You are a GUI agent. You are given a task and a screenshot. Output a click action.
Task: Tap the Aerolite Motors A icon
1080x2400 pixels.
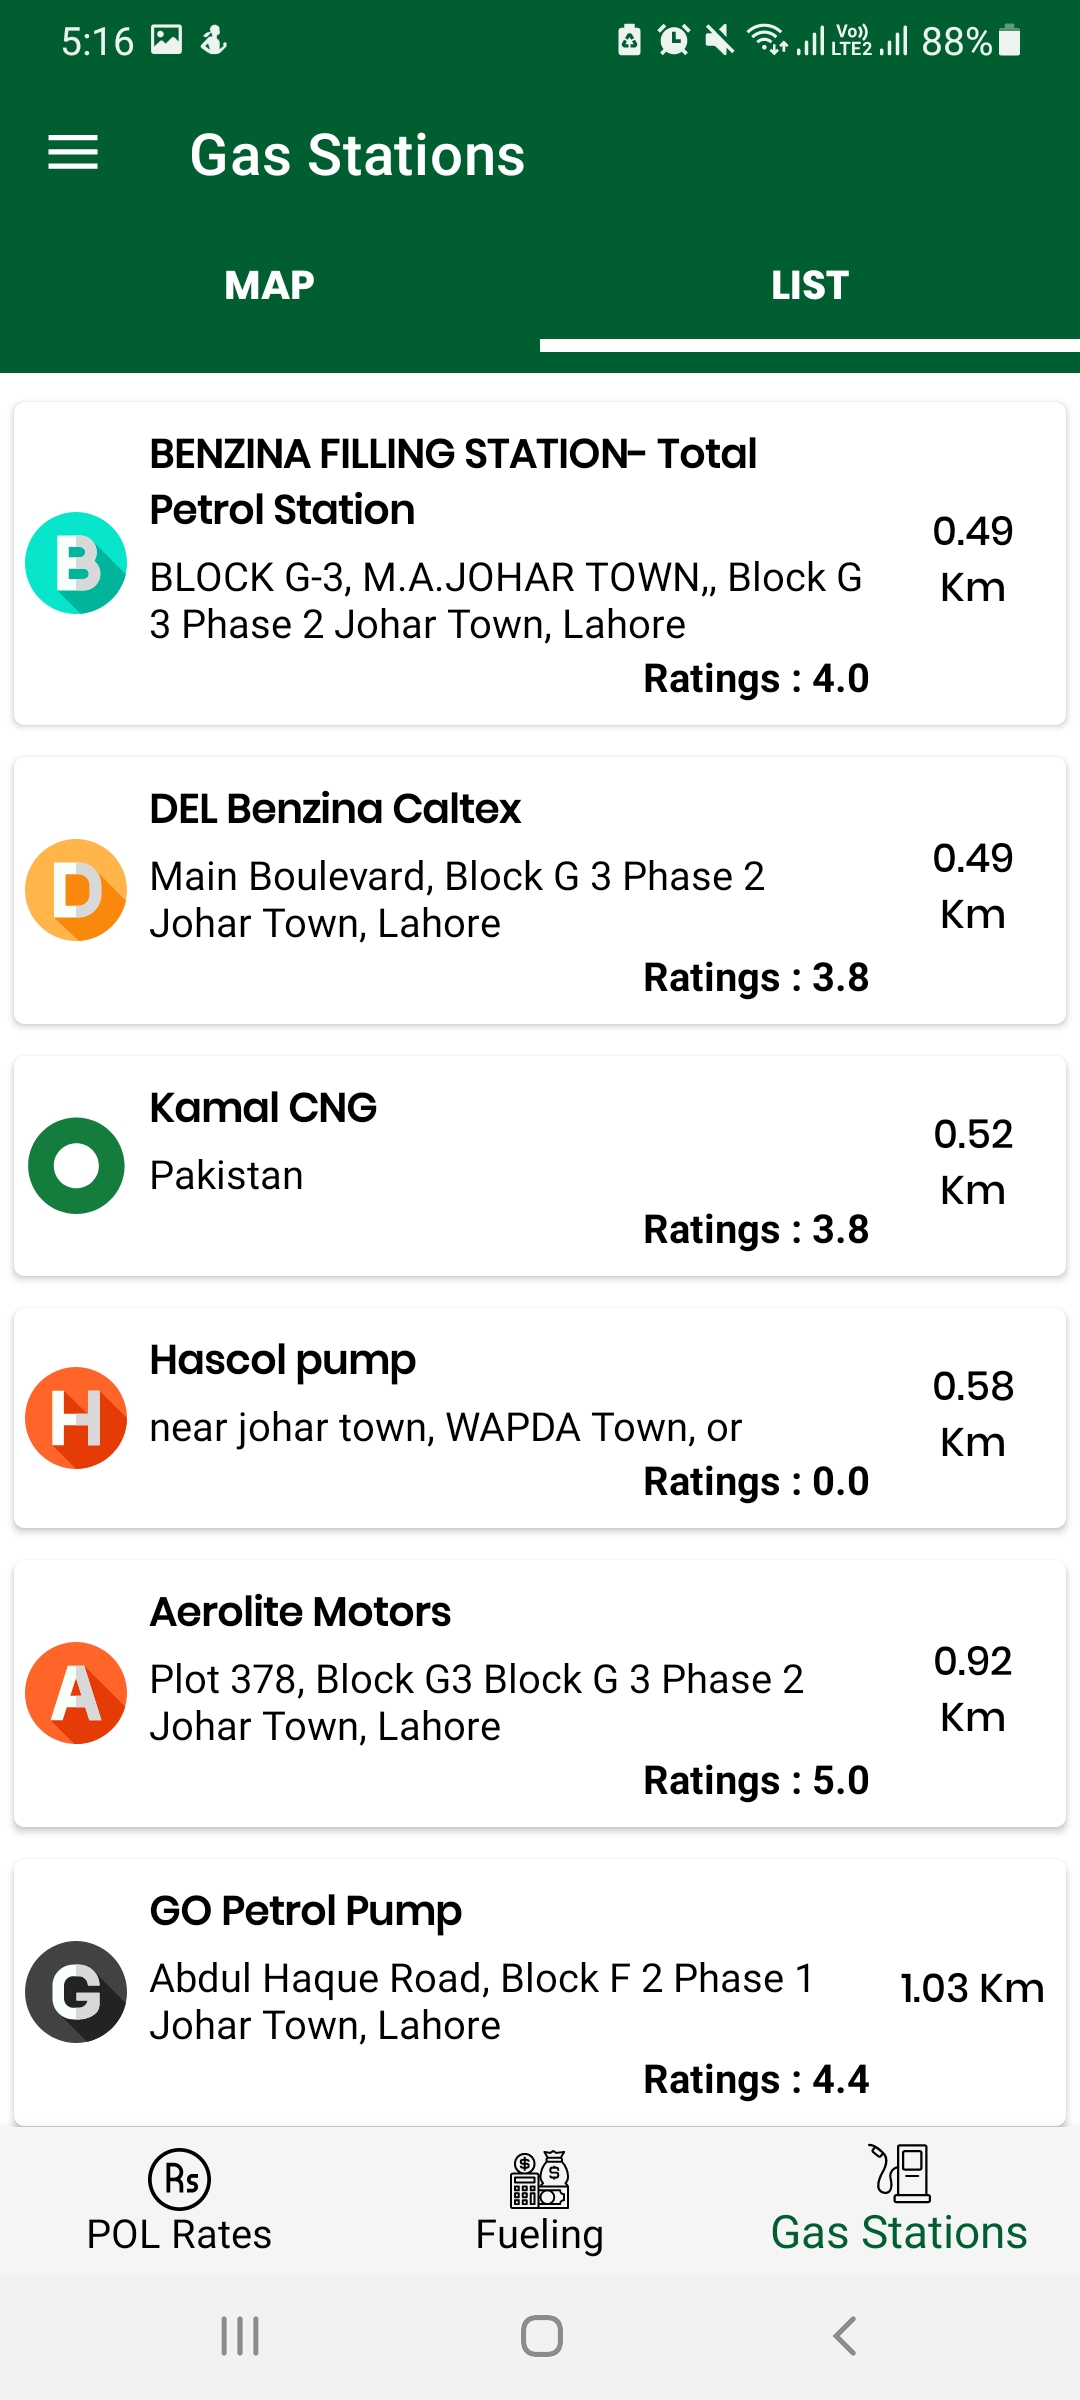click(x=76, y=1693)
